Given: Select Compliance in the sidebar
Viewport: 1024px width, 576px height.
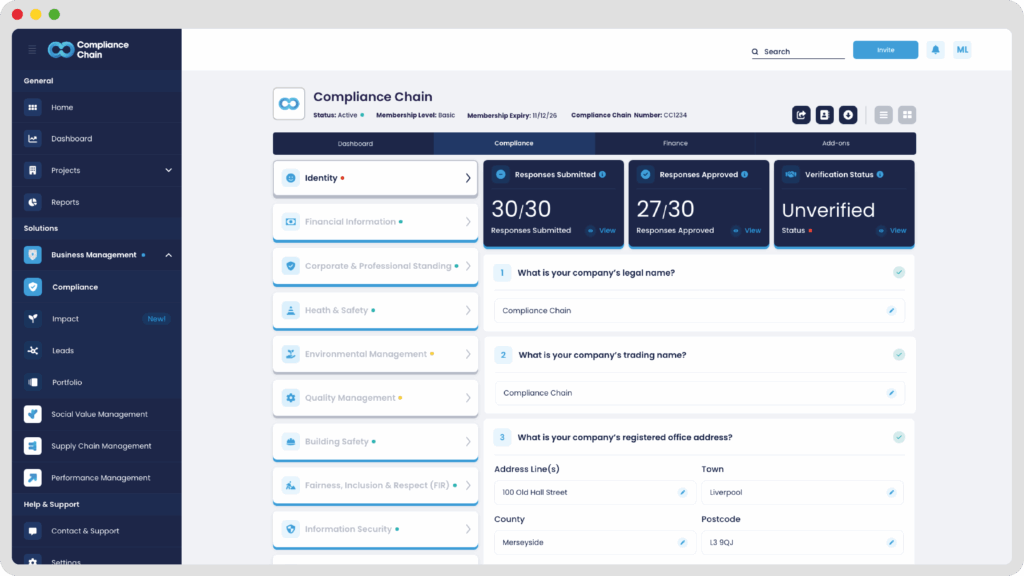Looking at the screenshot, I should pyautogui.click(x=97, y=287).
